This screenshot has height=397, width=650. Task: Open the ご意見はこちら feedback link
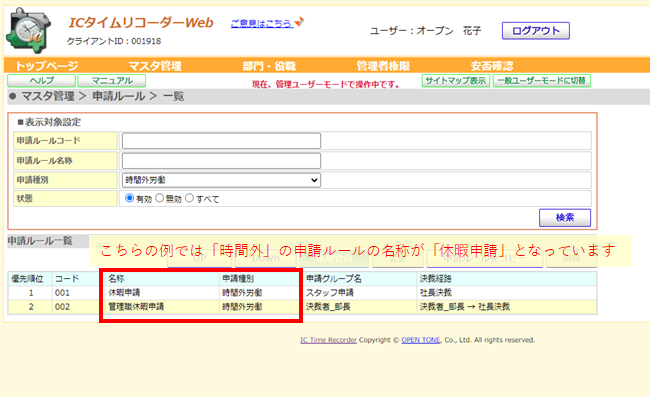(x=262, y=24)
